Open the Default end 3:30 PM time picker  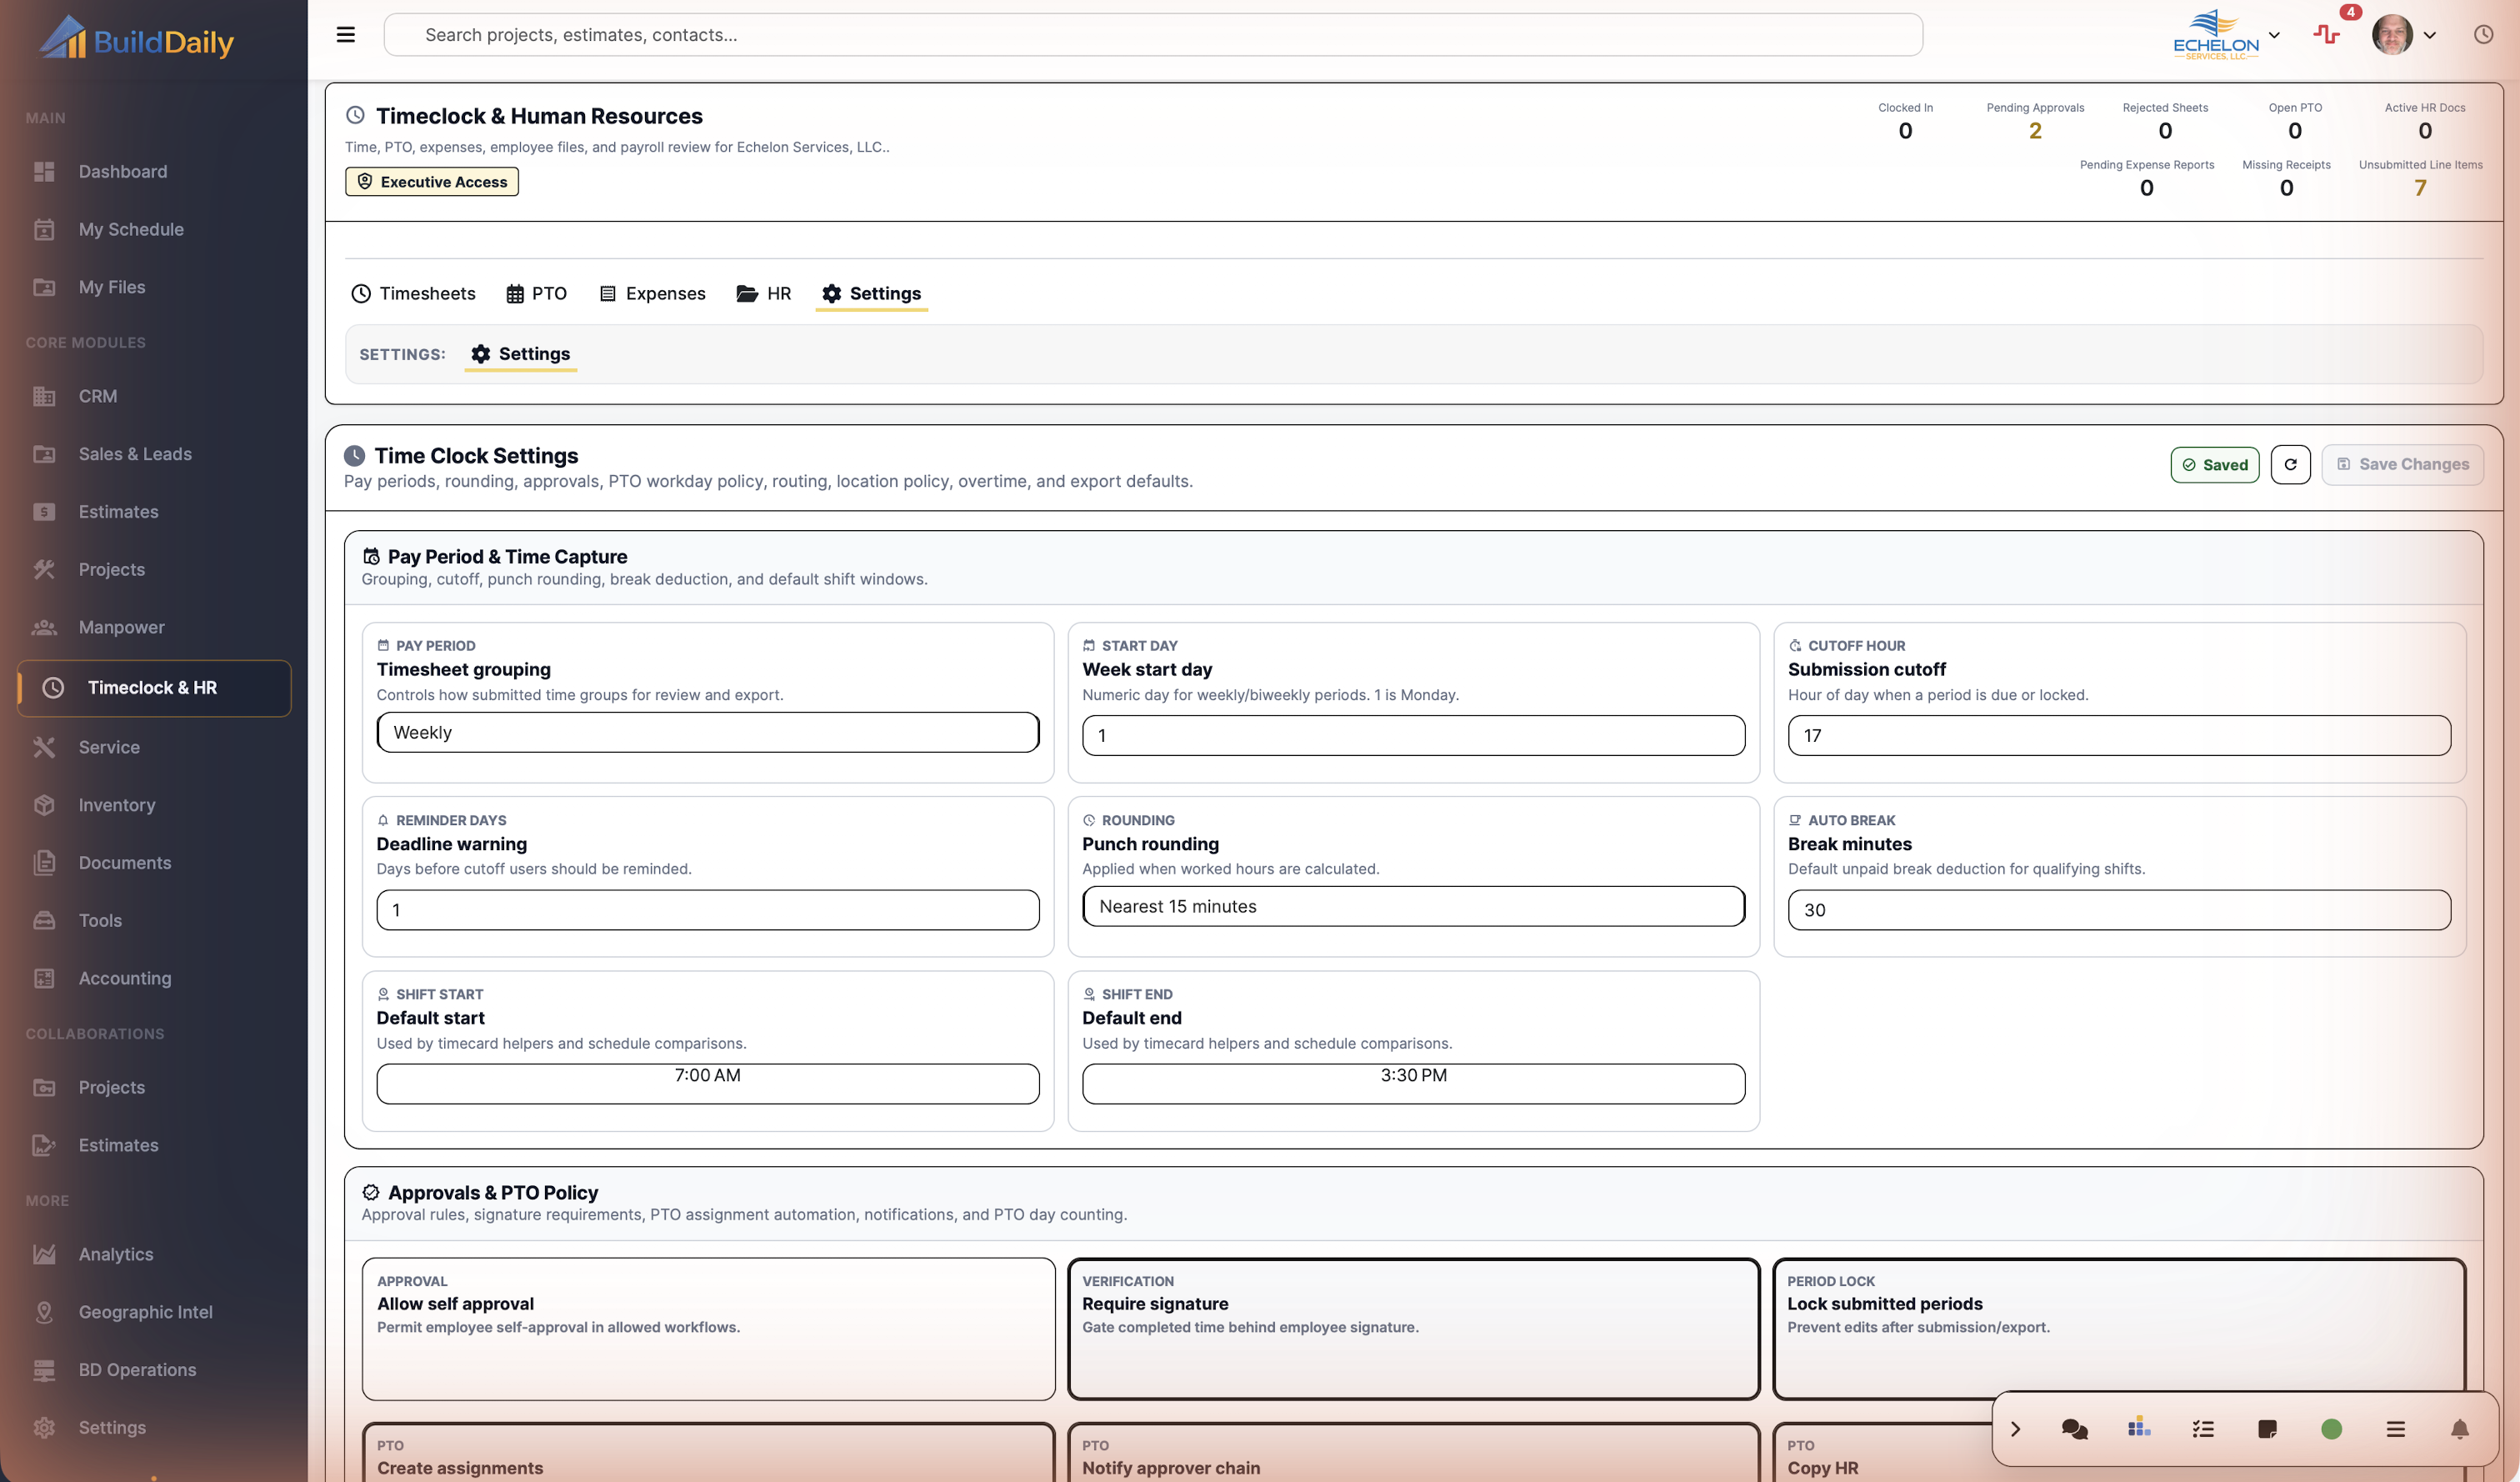(1414, 1085)
